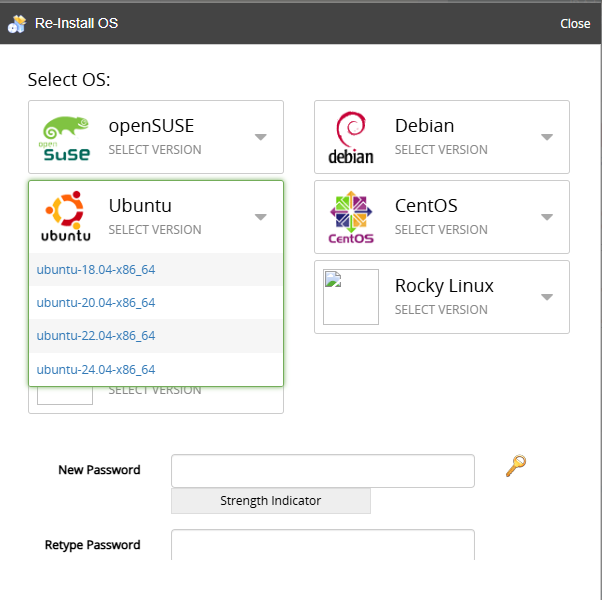602x600 pixels.
Task: Click the Rocky Linux name label
Action: (x=444, y=286)
